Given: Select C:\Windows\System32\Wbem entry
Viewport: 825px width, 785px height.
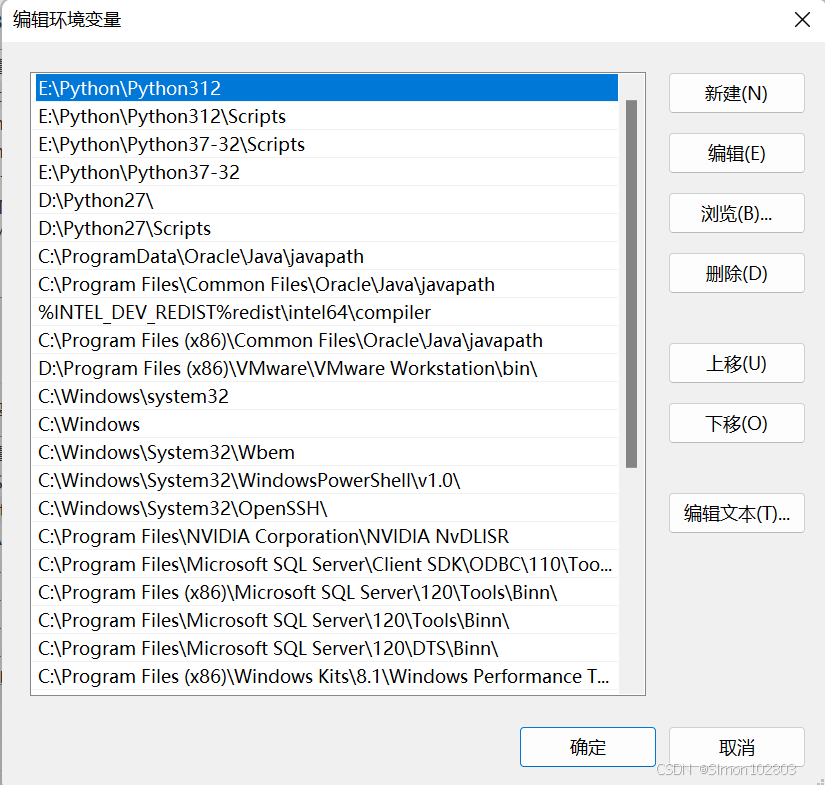Looking at the screenshot, I should [x=327, y=452].
